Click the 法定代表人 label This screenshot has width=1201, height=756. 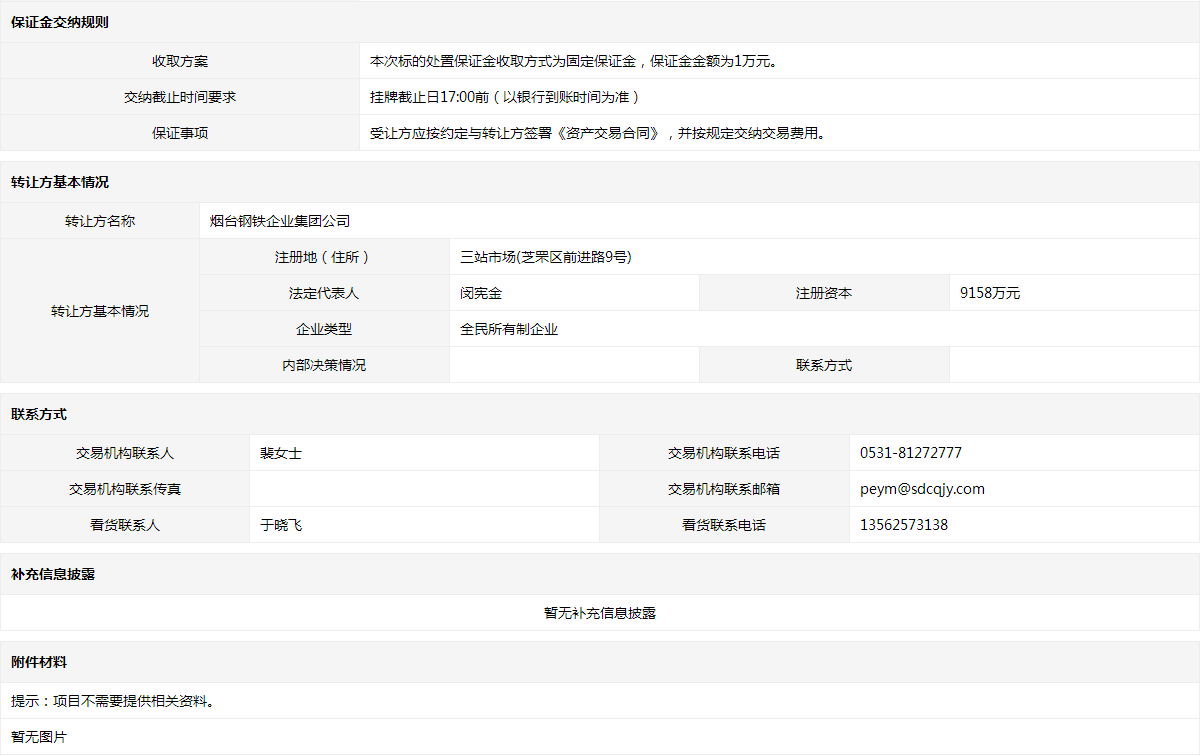(x=324, y=293)
